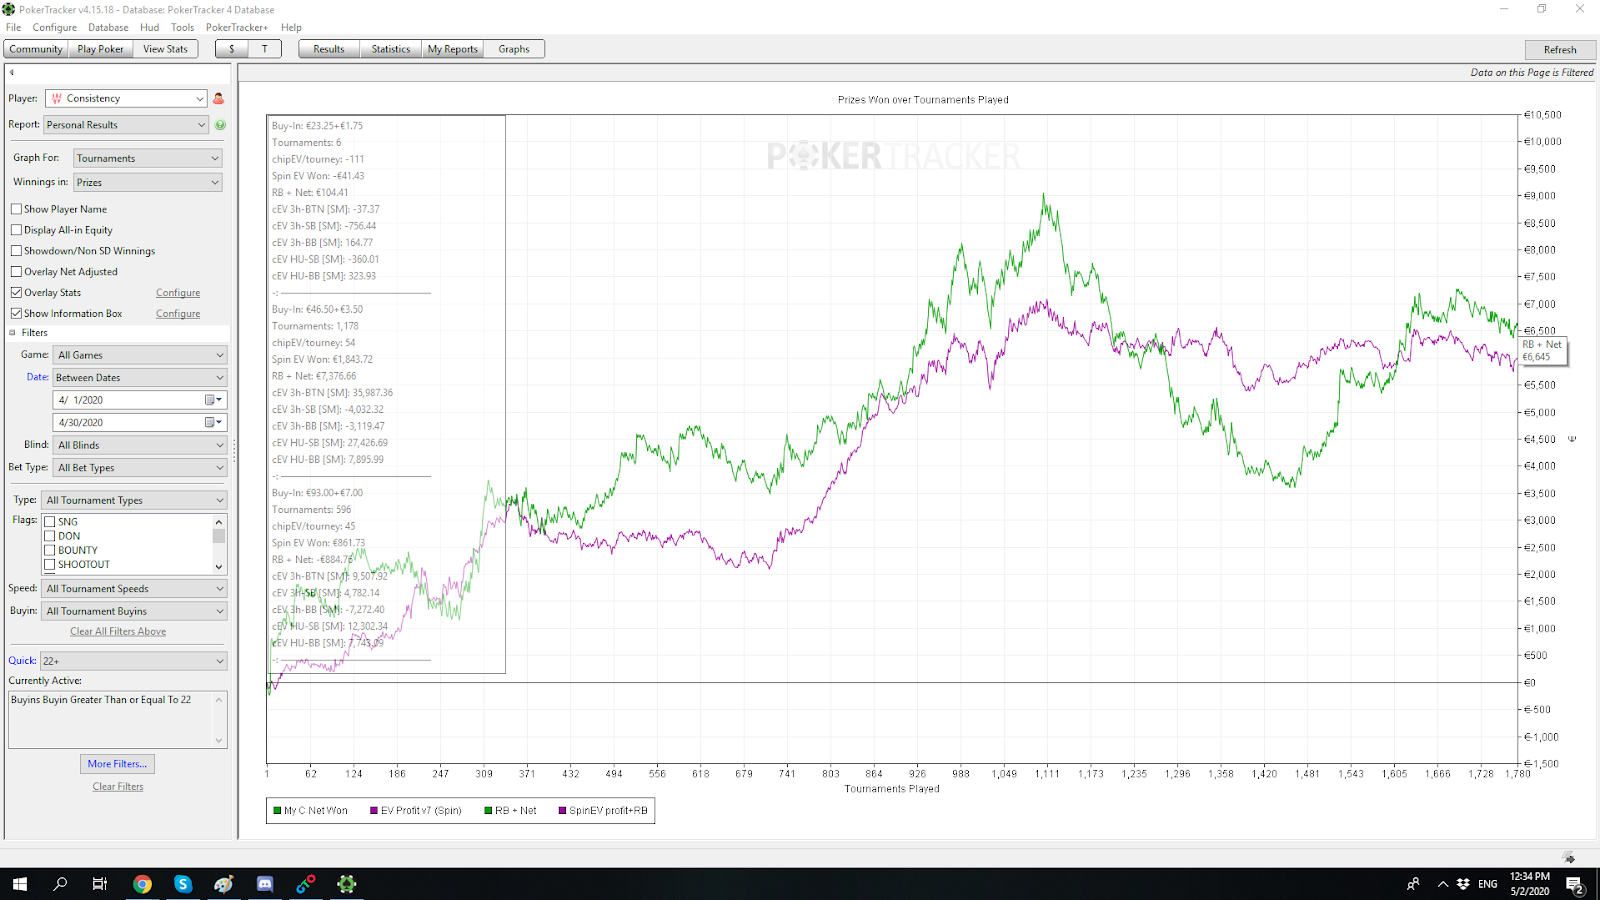Click the player profile icon beside Consistency
The height and width of the screenshot is (900, 1600).
[x=219, y=98]
